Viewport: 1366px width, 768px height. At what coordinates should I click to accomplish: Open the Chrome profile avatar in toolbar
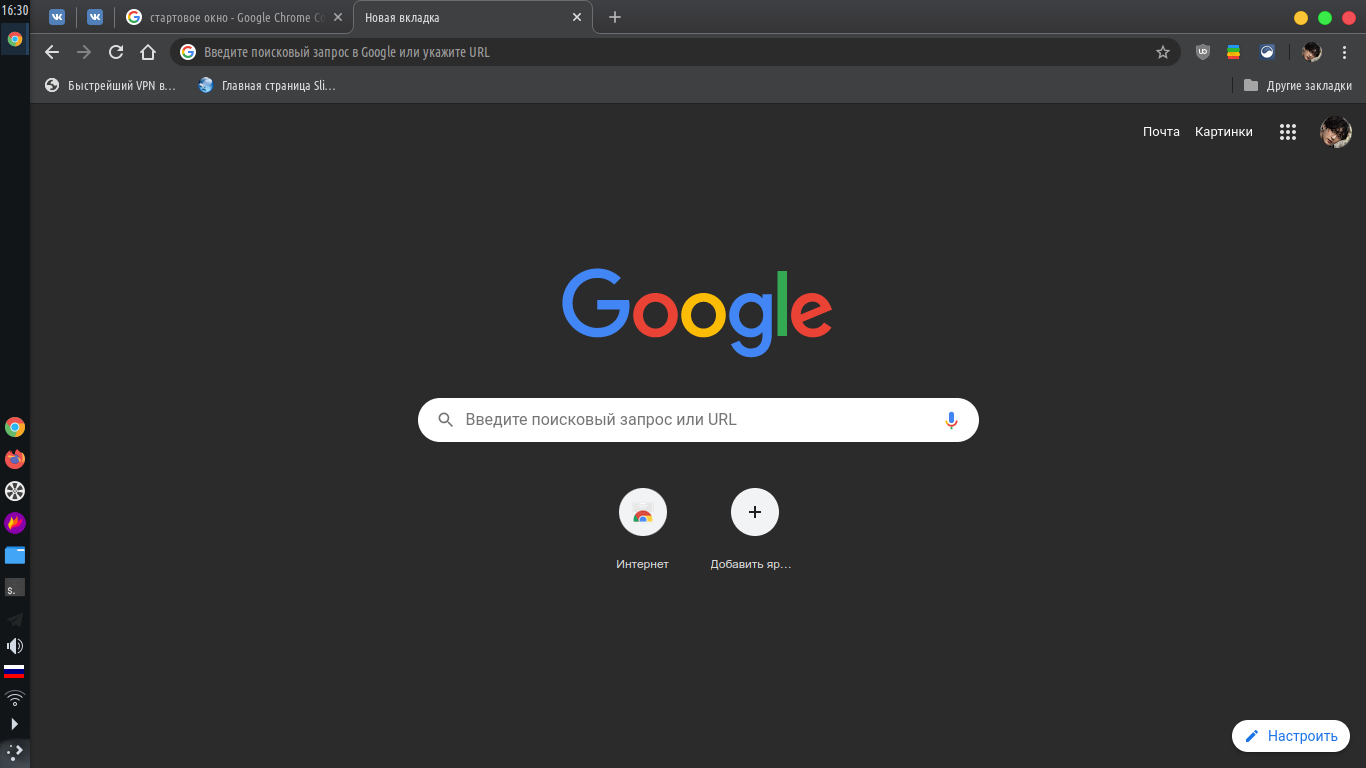[x=1312, y=52]
